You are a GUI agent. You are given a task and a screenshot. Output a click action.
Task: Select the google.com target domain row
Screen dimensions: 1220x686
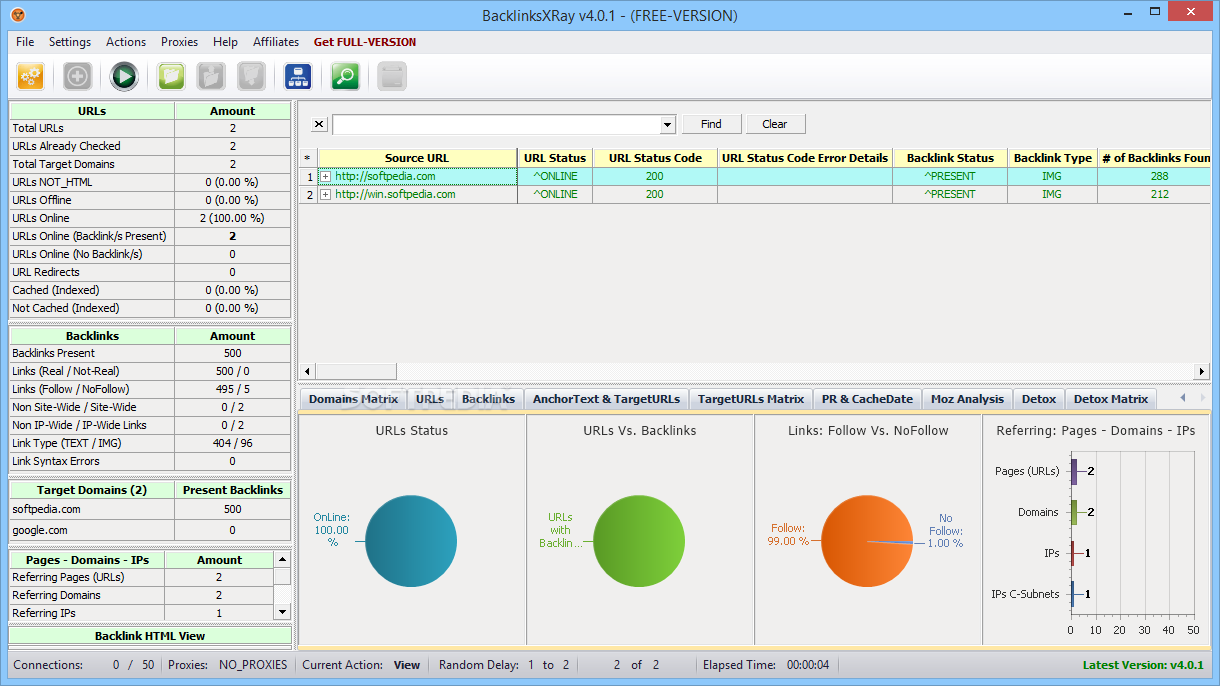[150, 530]
